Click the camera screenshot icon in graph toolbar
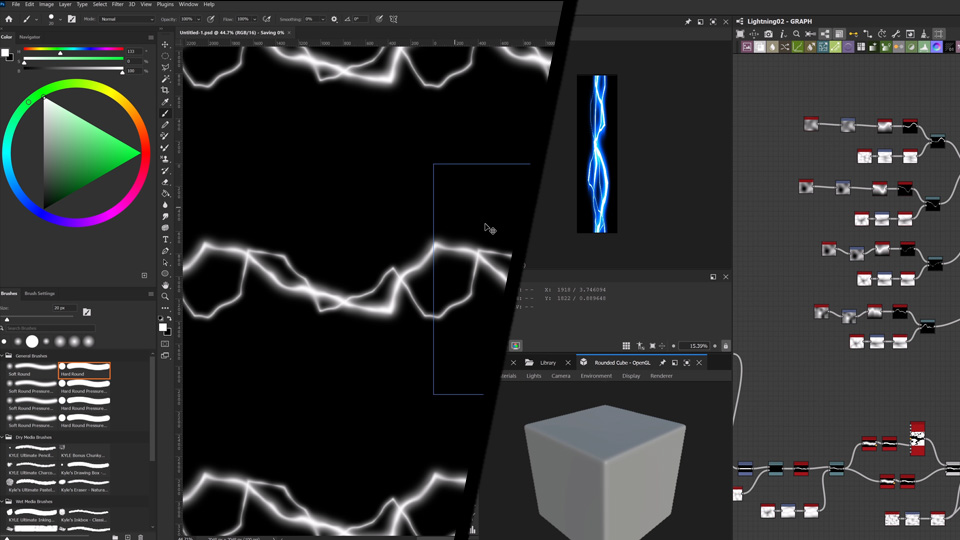The height and width of the screenshot is (540, 960). click(768, 34)
